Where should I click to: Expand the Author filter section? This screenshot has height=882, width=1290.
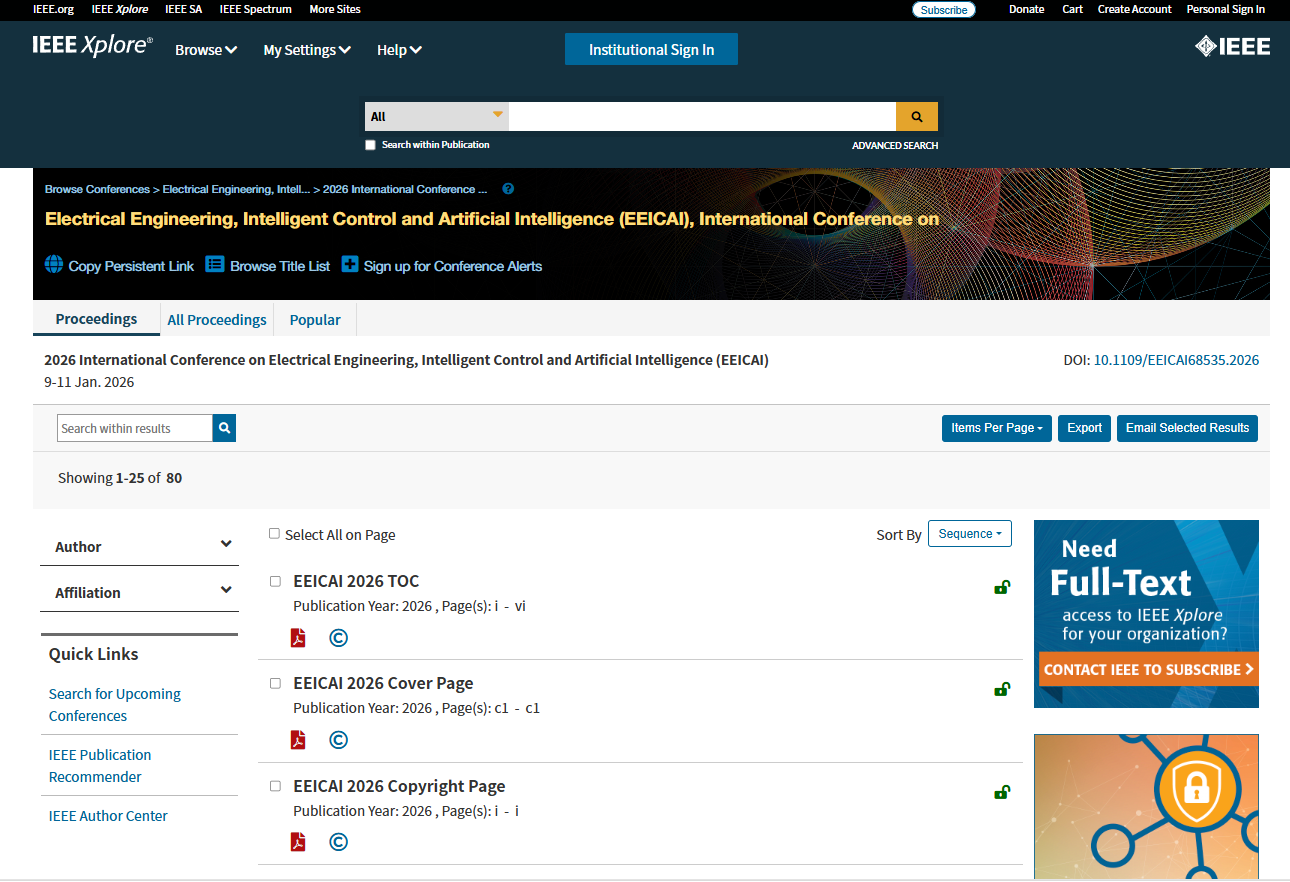coord(139,546)
